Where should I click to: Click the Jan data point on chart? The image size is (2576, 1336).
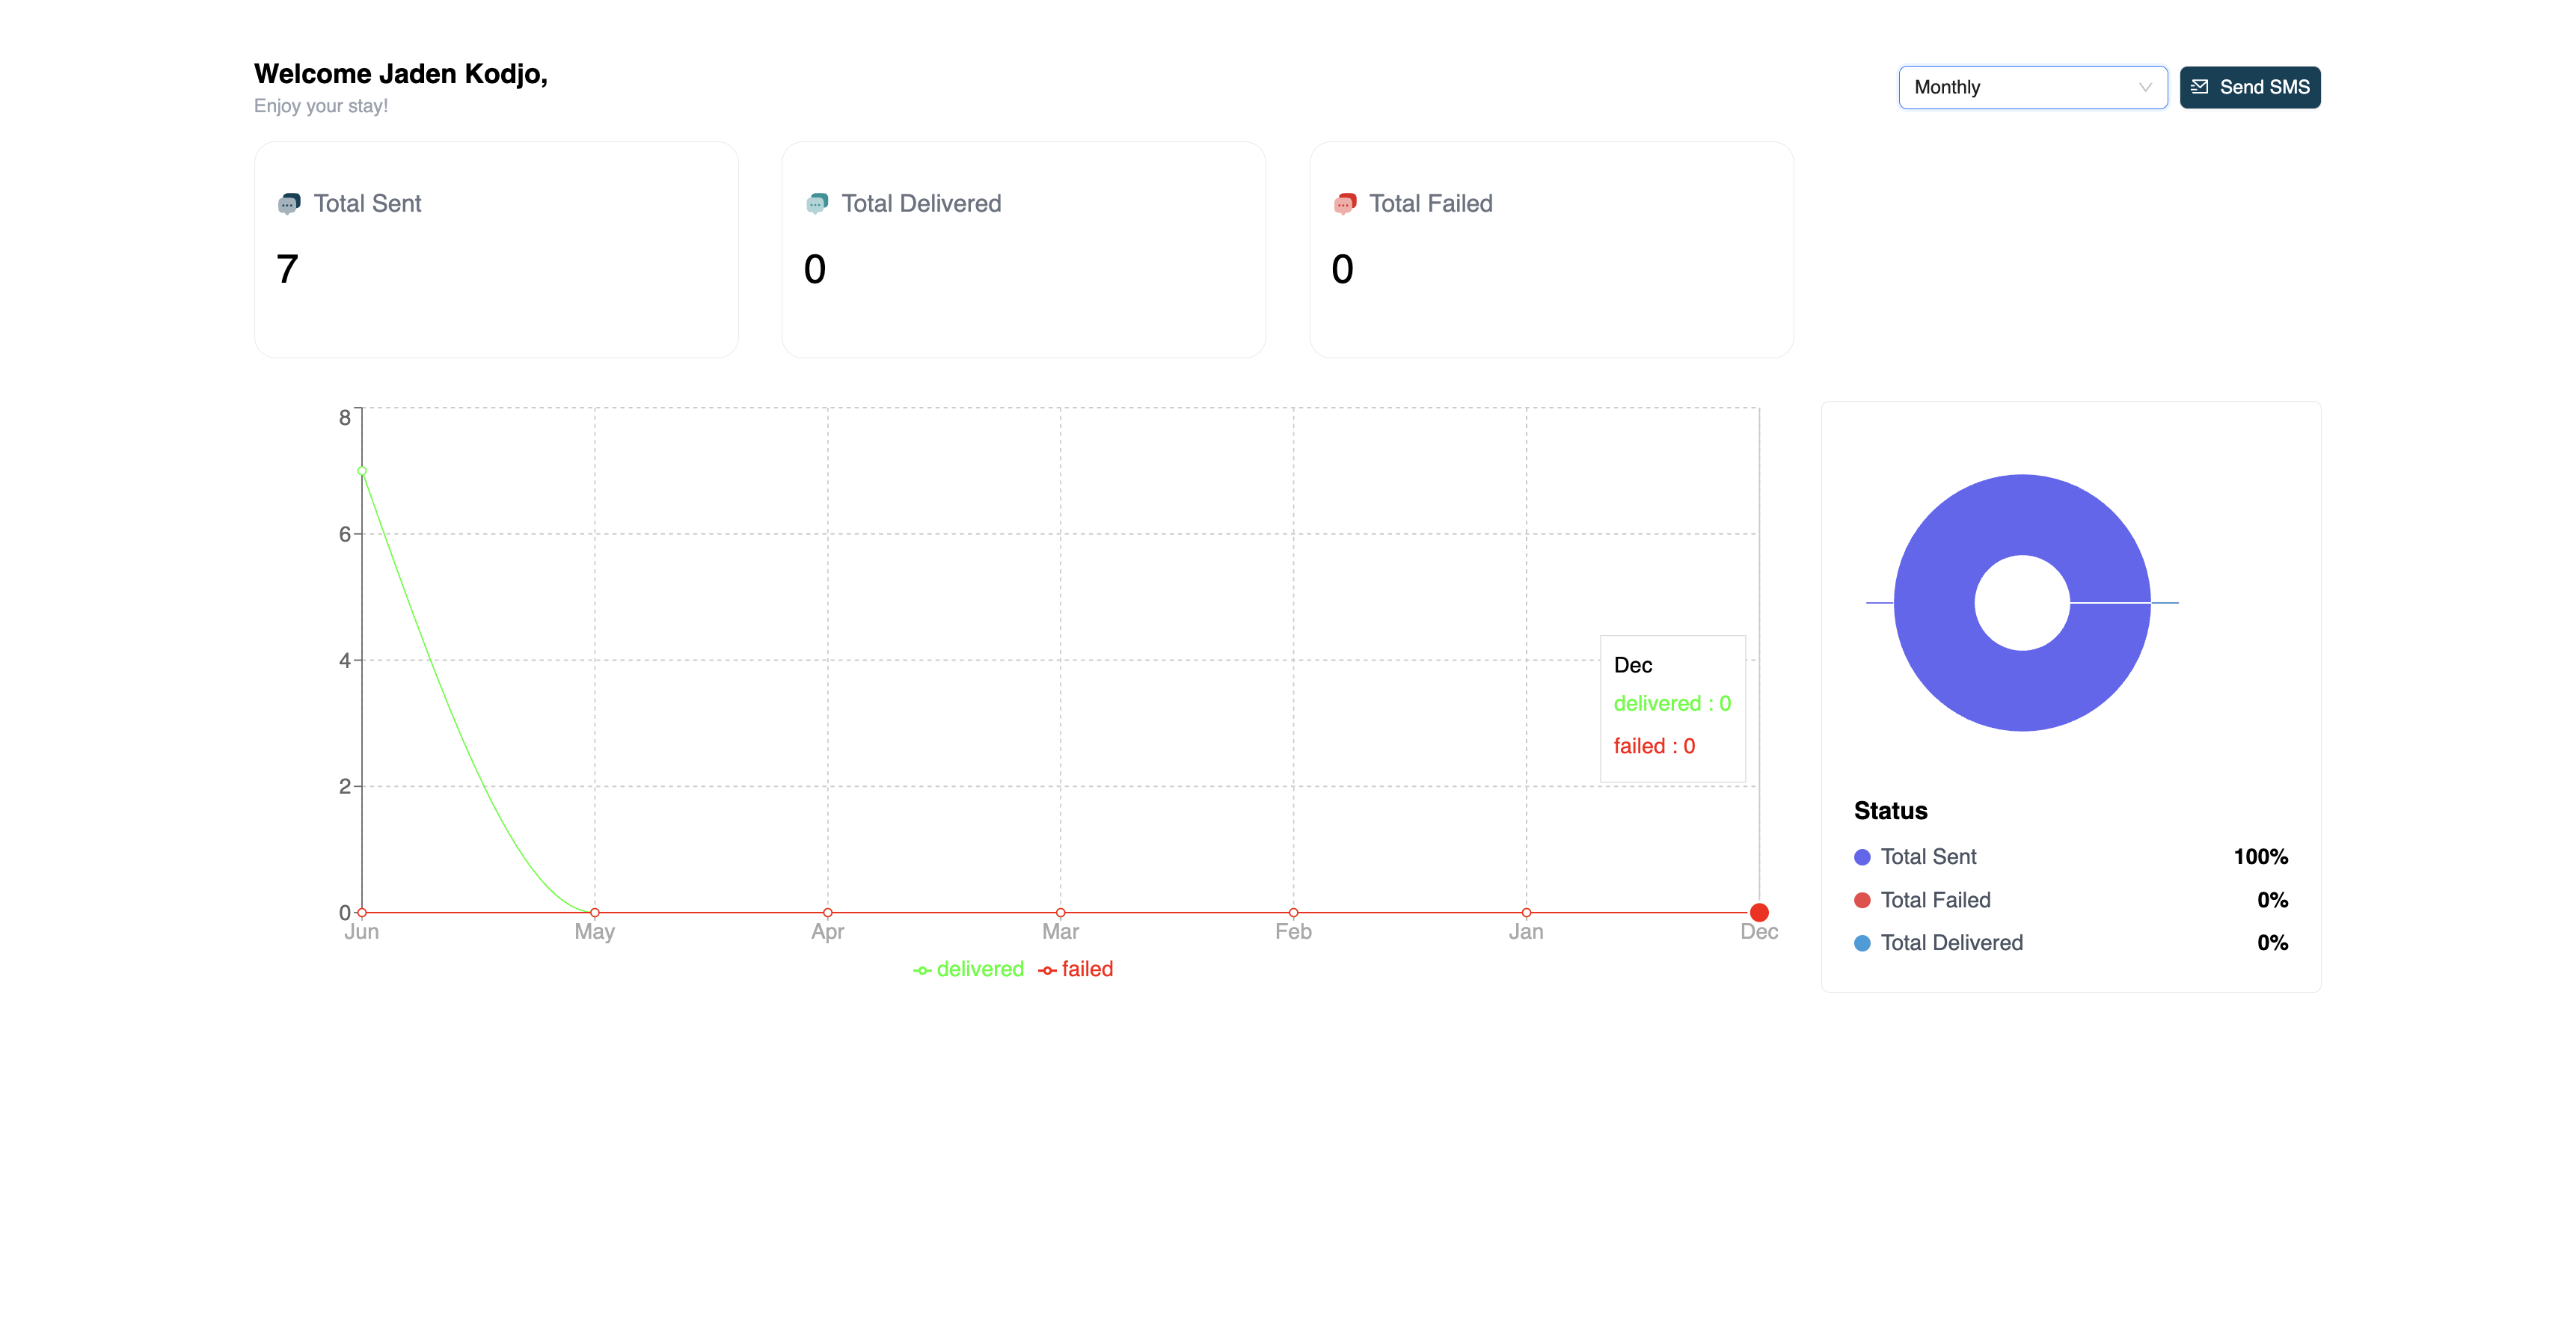click(x=1526, y=912)
